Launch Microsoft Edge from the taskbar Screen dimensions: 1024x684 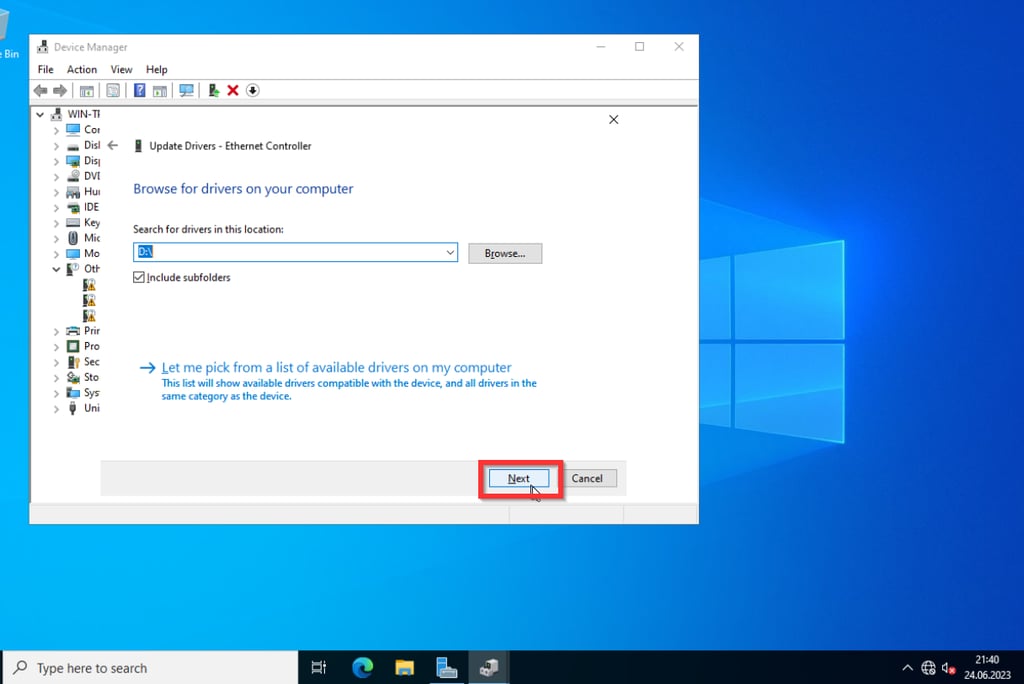point(362,668)
